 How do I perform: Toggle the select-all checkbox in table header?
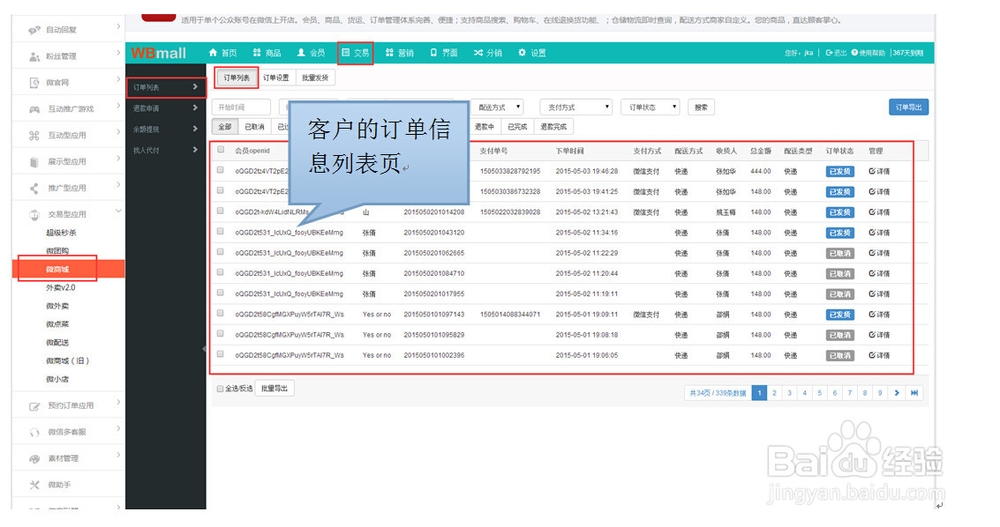click(x=221, y=150)
